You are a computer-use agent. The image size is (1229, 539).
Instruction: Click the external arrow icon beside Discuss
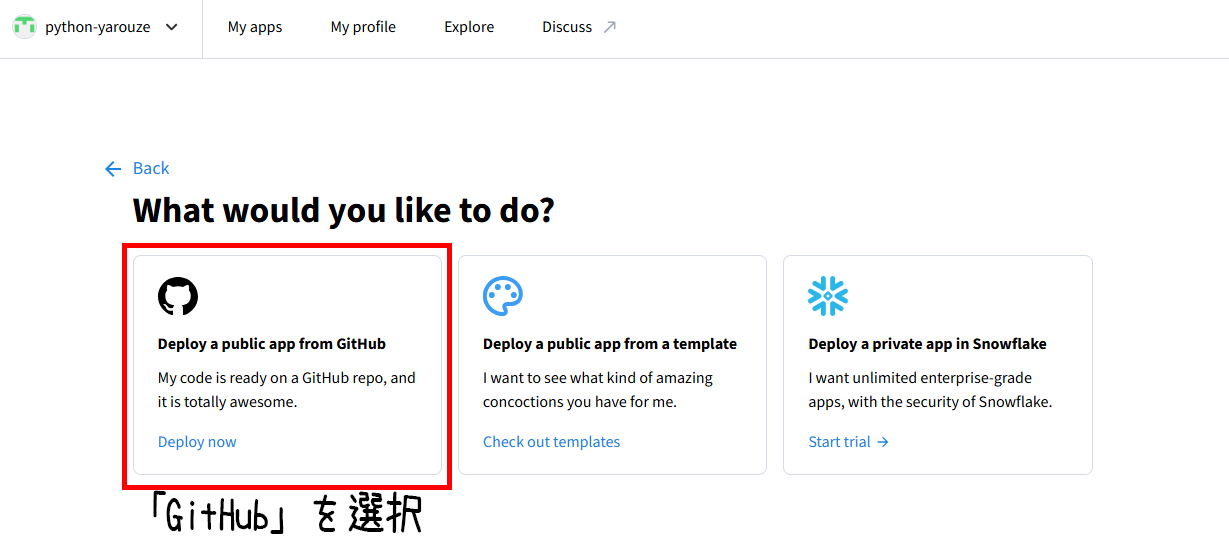pyautogui.click(x=609, y=27)
